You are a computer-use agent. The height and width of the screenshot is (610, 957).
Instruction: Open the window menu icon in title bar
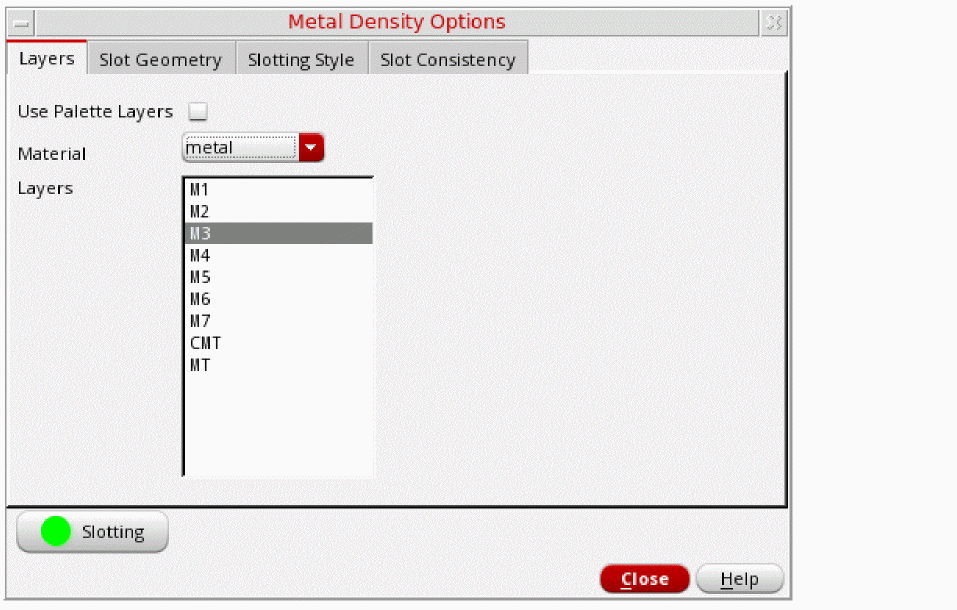[21, 23]
